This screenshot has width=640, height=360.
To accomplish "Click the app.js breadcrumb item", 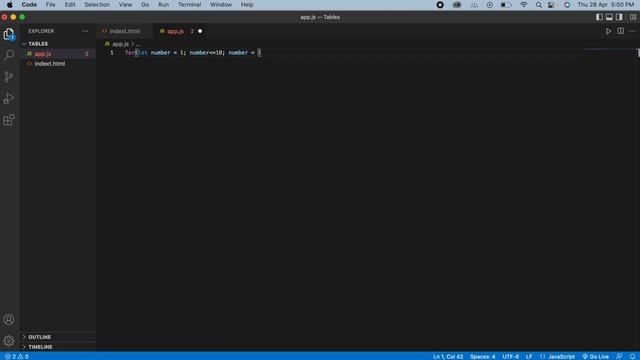I will (x=120, y=44).
